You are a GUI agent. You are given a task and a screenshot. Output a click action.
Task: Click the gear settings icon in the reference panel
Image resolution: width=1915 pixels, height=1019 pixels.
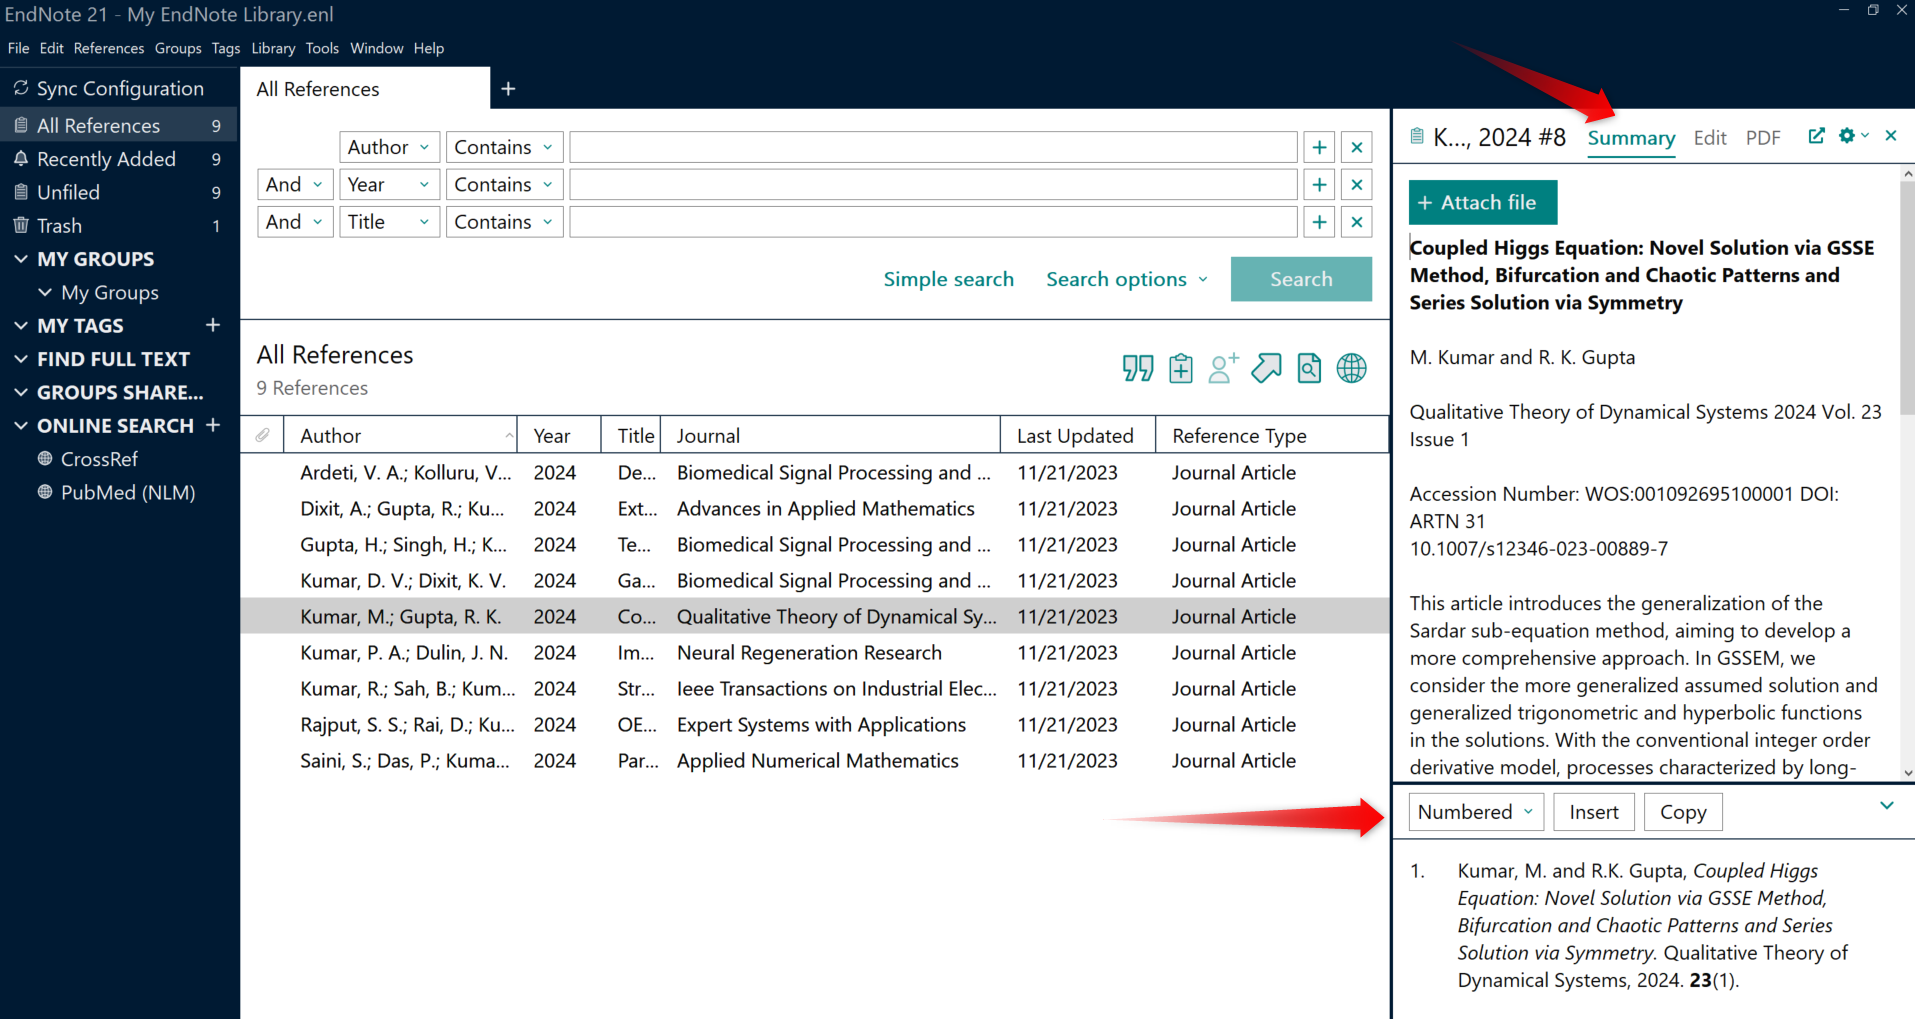click(x=1846, y=136)
